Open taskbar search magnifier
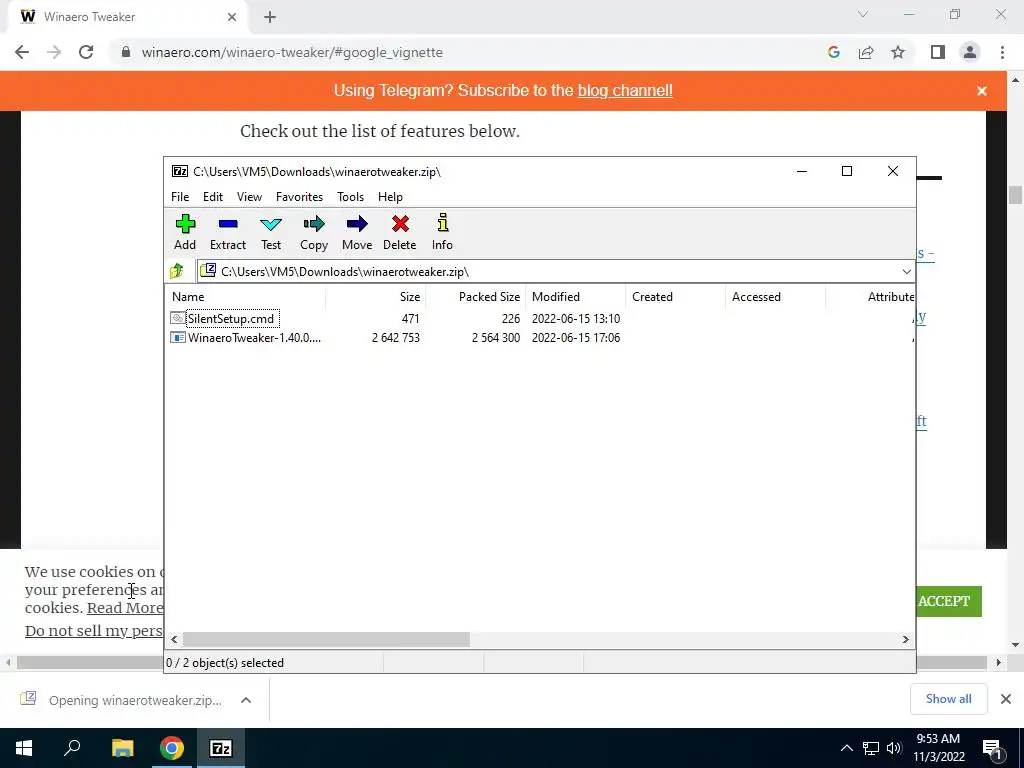Viewport: 1024px width, 768px height. click(72, 748)
